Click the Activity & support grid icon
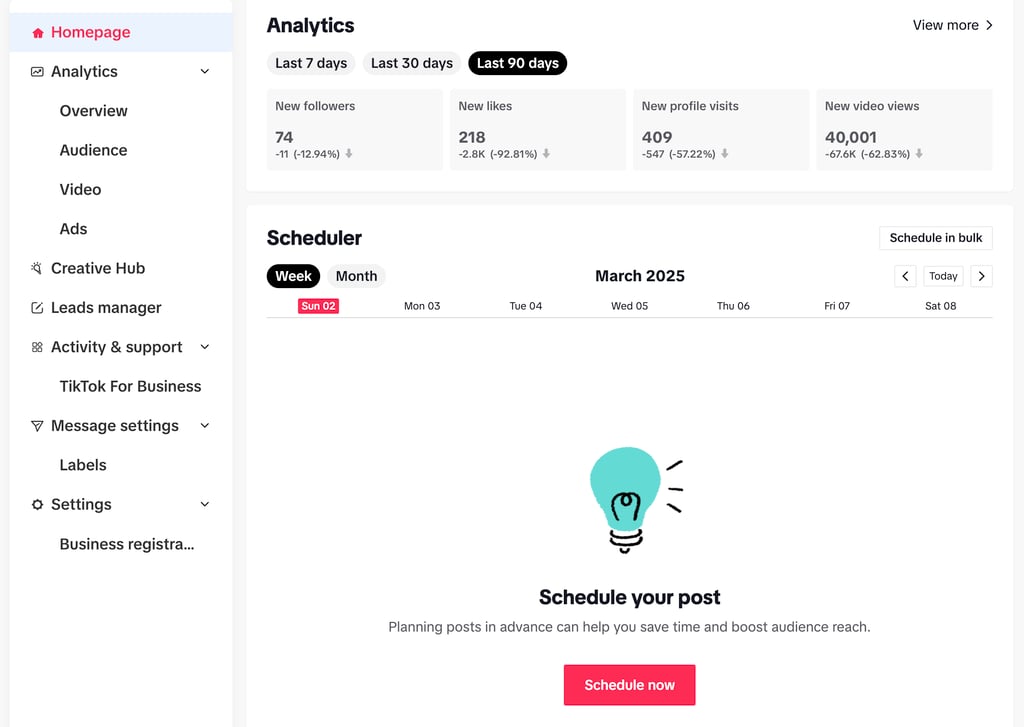The image size is (1024, 727). (x=37, y=347)
